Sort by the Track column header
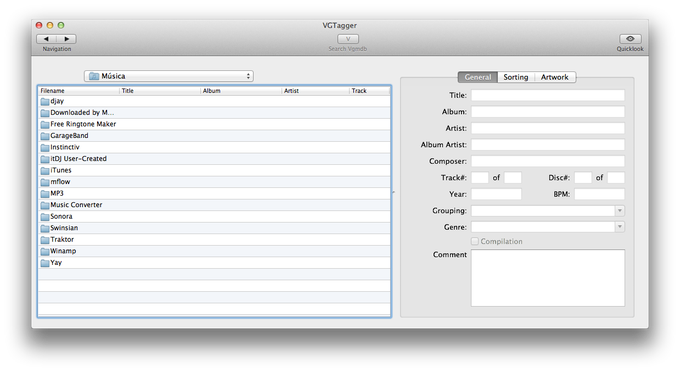 click(370, 91)
